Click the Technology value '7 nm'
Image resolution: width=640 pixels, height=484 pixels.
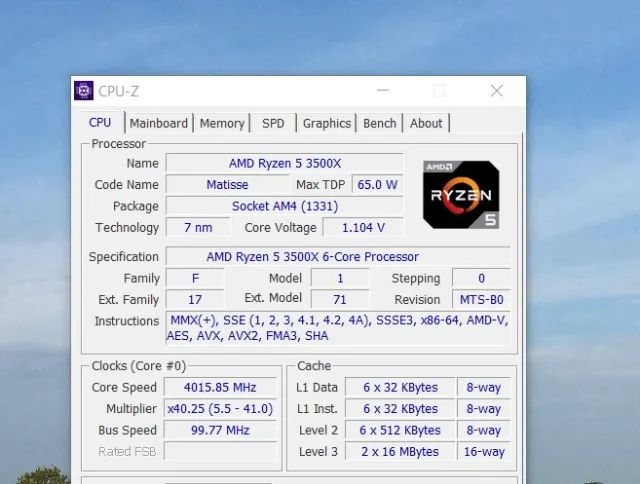pos(198,227)
